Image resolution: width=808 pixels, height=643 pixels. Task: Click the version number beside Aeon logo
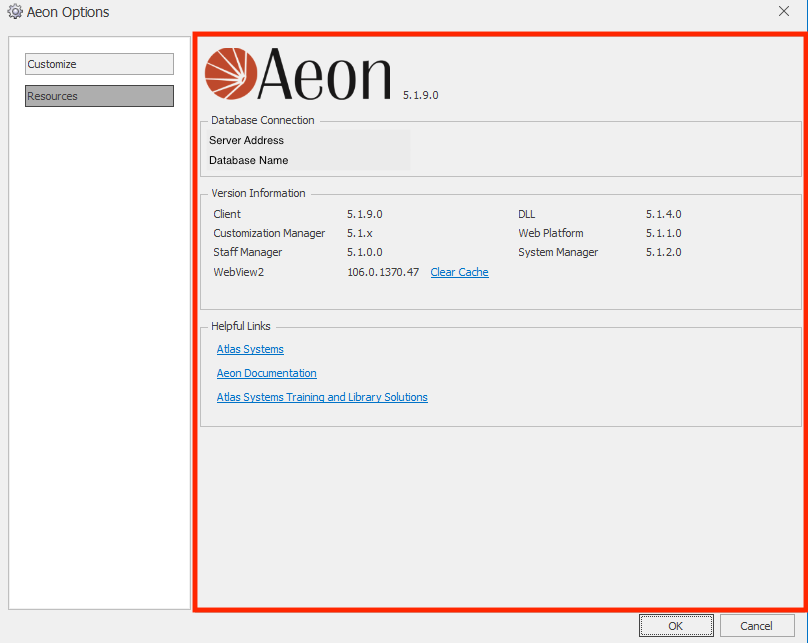[x=420, y=95]
